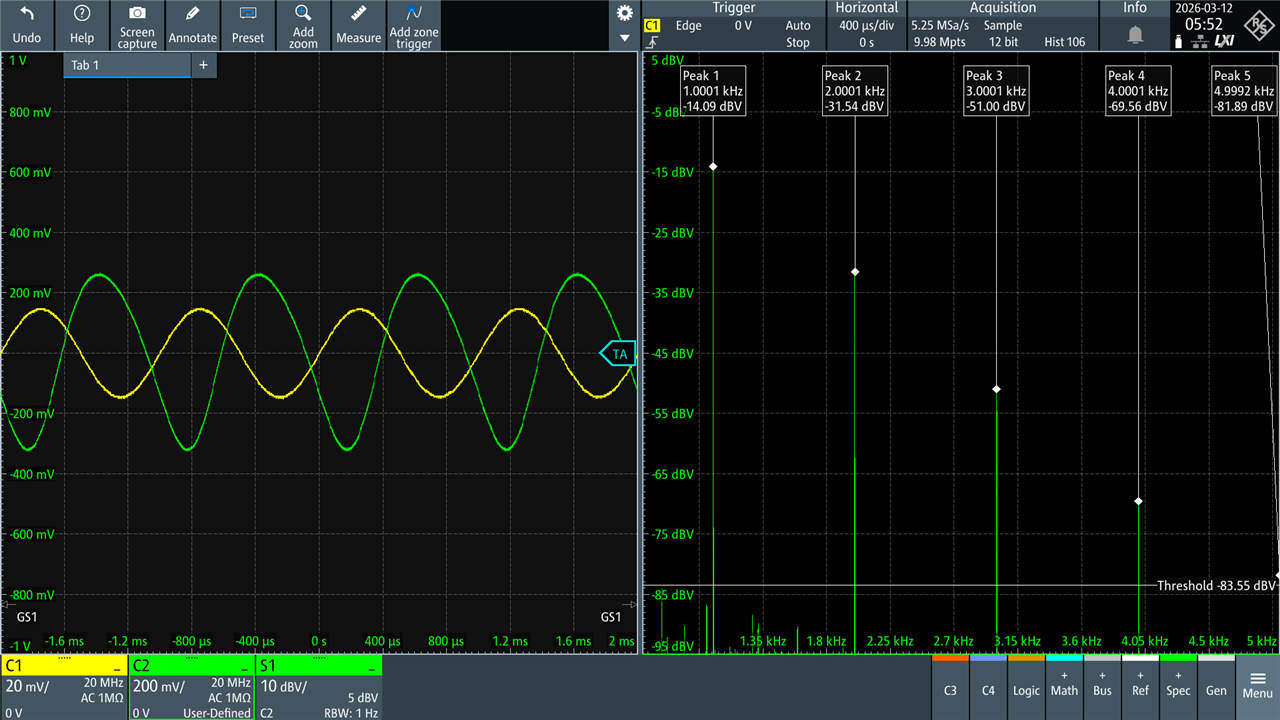Image resolution: width=1280 pixels, height=720 pixels.
Task: Open notifications bell under Info
Action: coord(1135,35)
